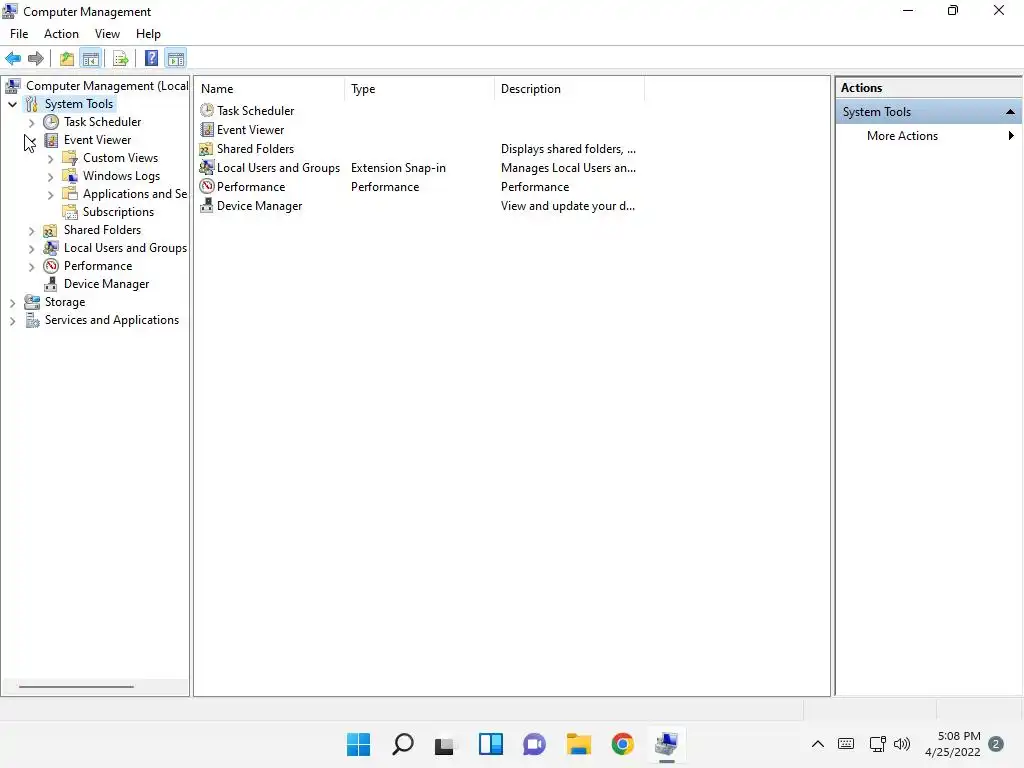Open the View menu
The image size is (1024, 768).
click(107, 34)
